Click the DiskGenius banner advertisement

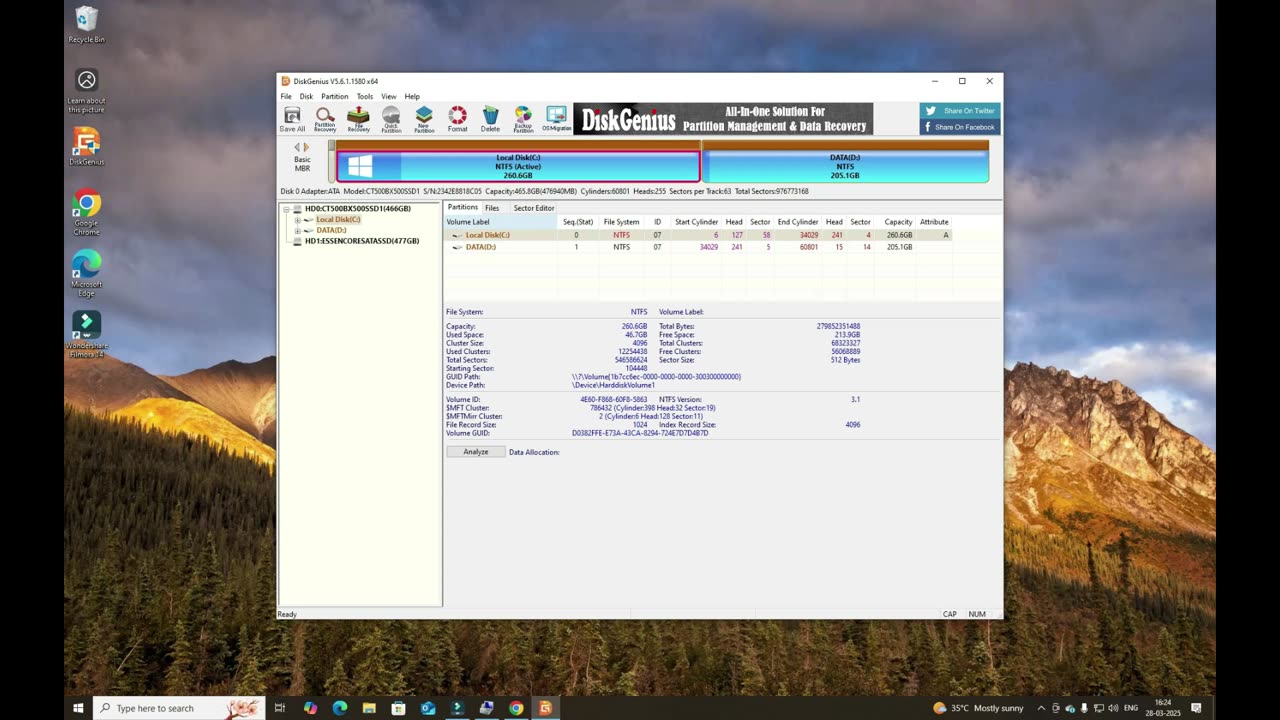(x=723, y=119)
